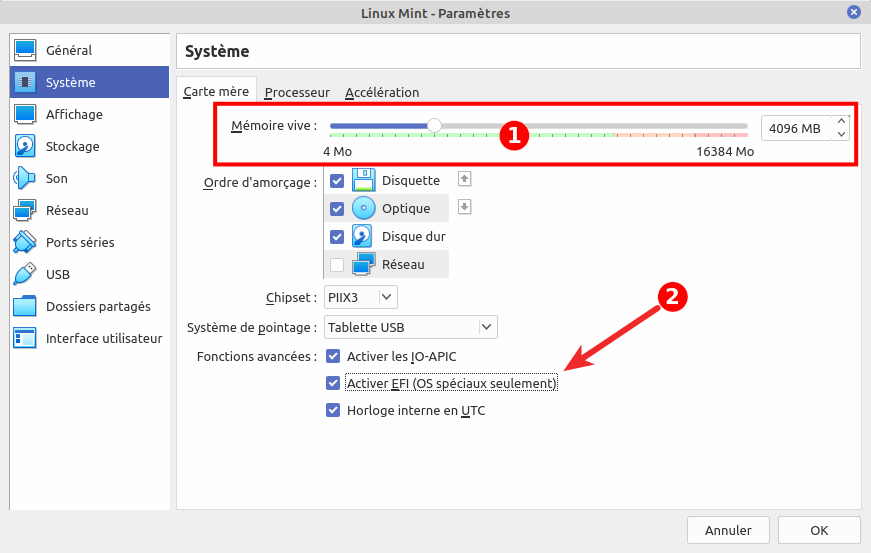Click the Mémoire vive slider handle
Viewport: 871px width, 553px height.
(x=434, y=126)
